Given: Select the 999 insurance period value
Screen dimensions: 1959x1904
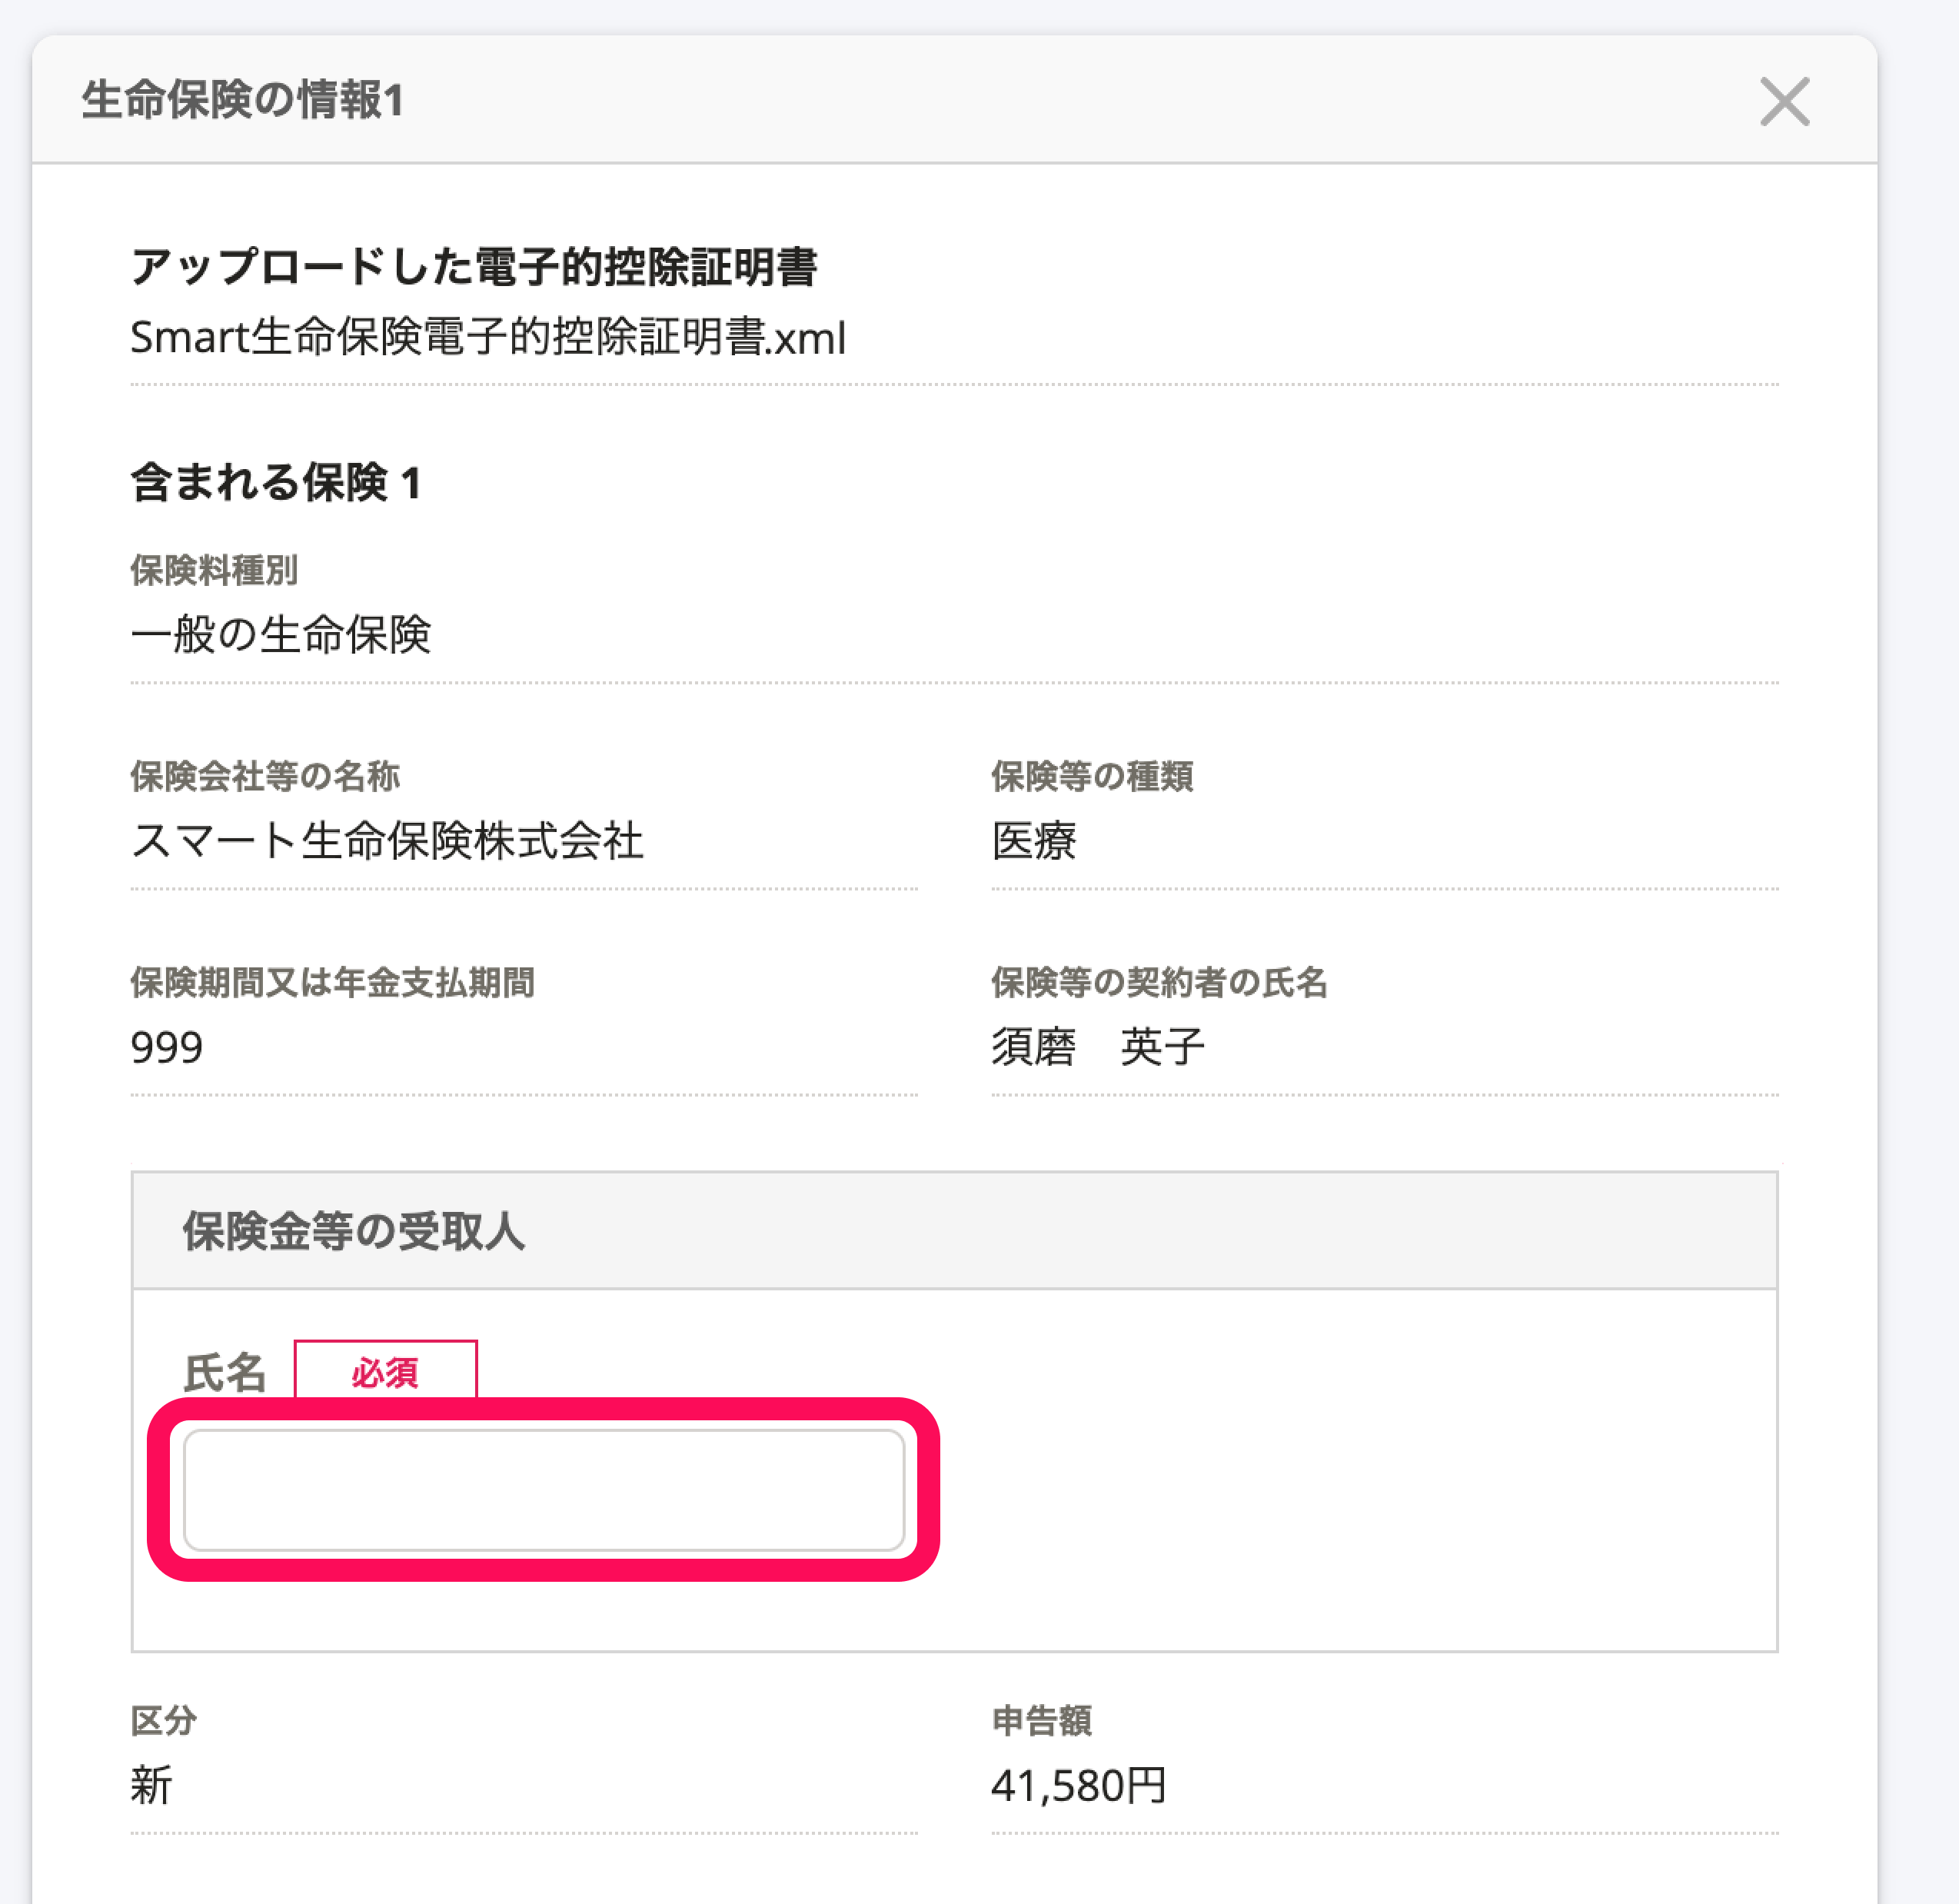Looking at the screenshot, I should [x=167, y=1047].
